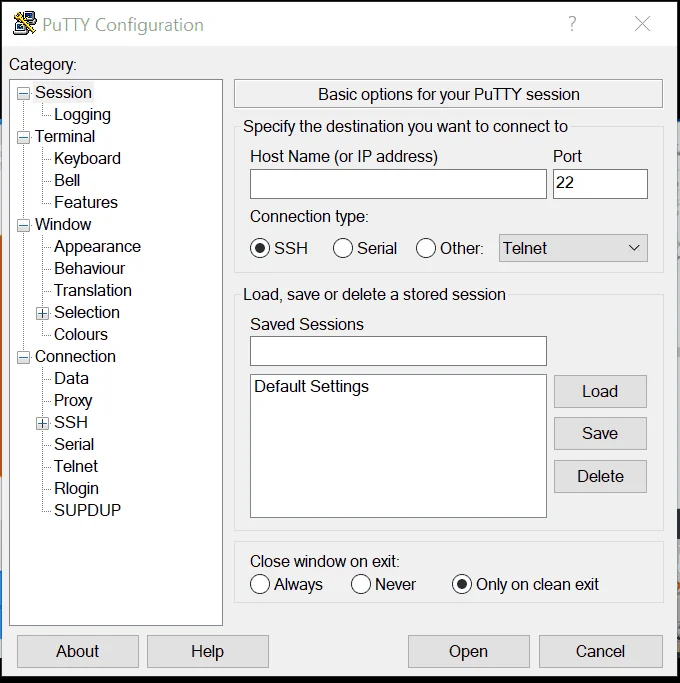Click the question mark help button in title bar
The height and width of the screenshot is (683, 680).
pyautogui.click(x=572, y=24)
